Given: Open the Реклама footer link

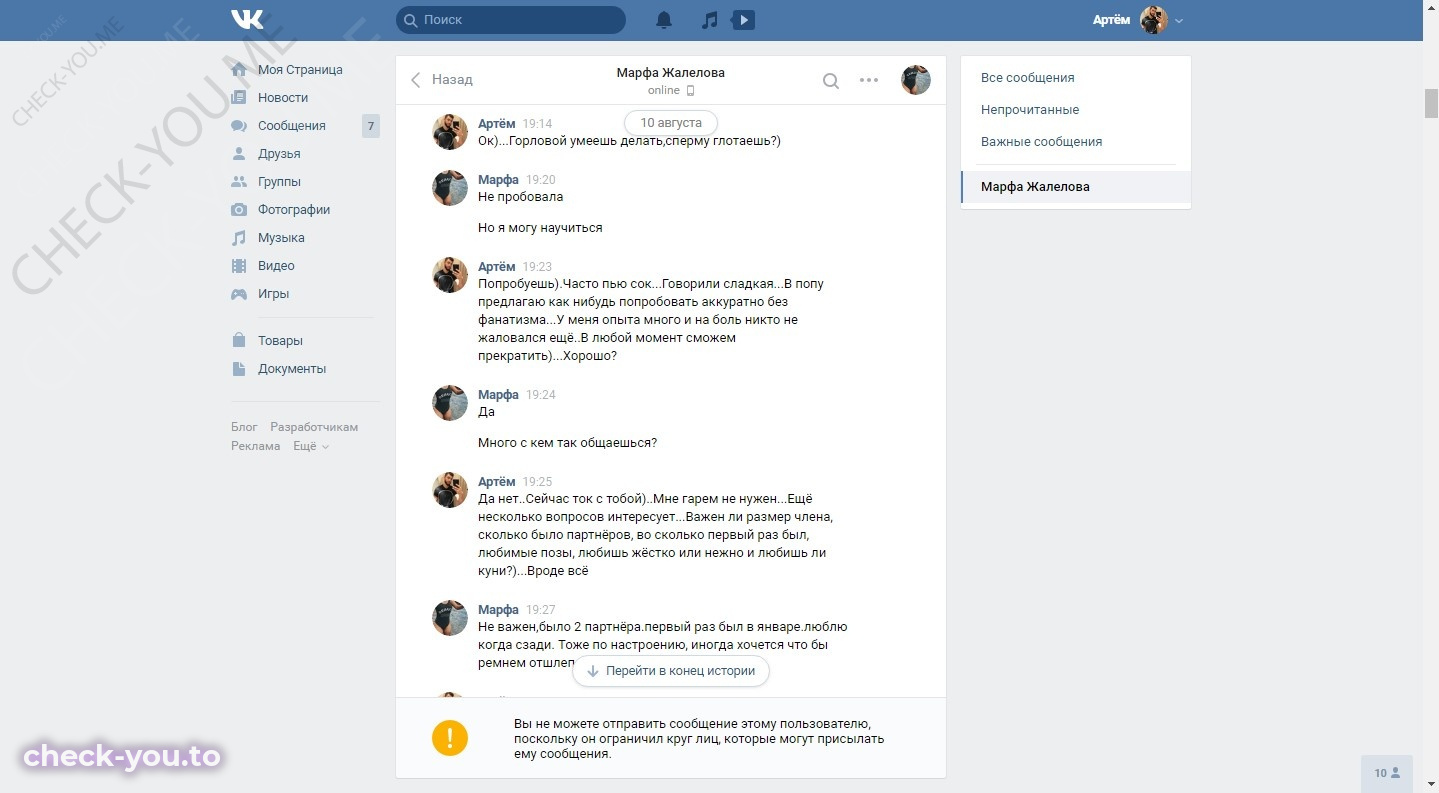Looking at the screenshot, I should [256, 446].
